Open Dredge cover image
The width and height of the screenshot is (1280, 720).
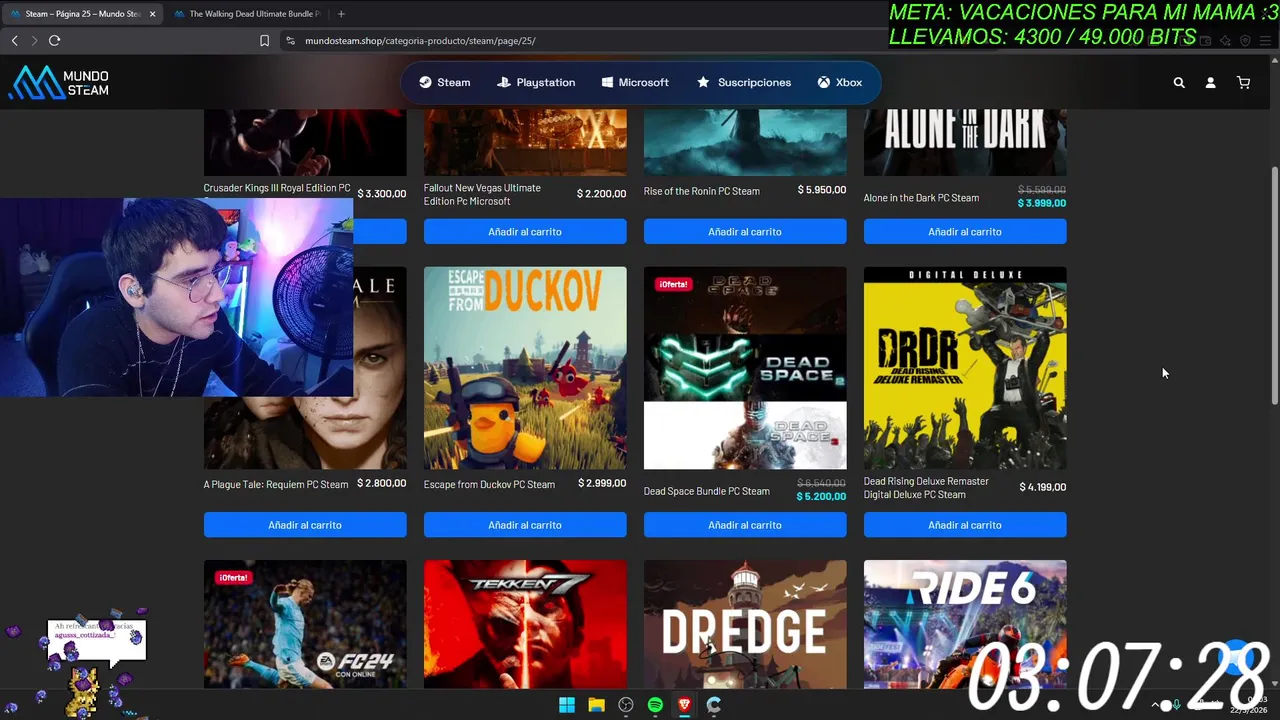pos(745,624)
